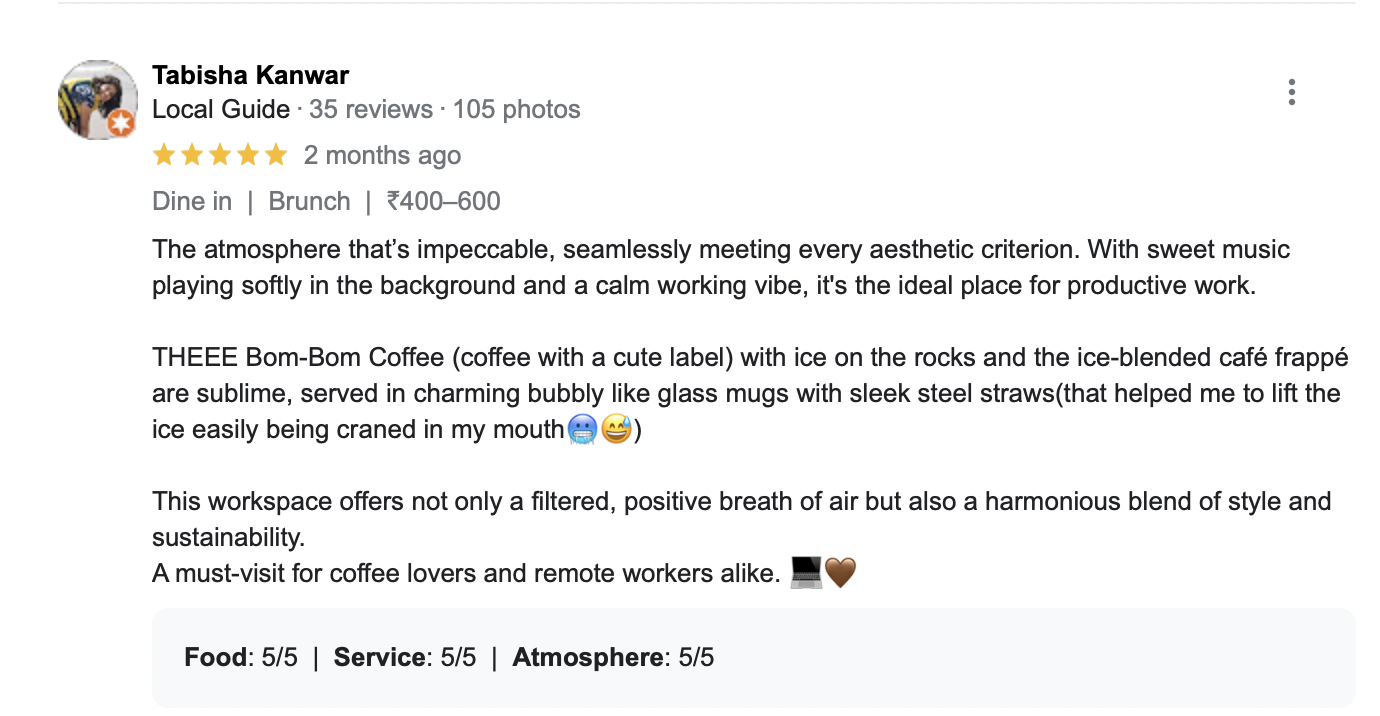Click the brown heart emoji
The width and height of the screenshot is (1380, 716).
(x=841, y=573)
